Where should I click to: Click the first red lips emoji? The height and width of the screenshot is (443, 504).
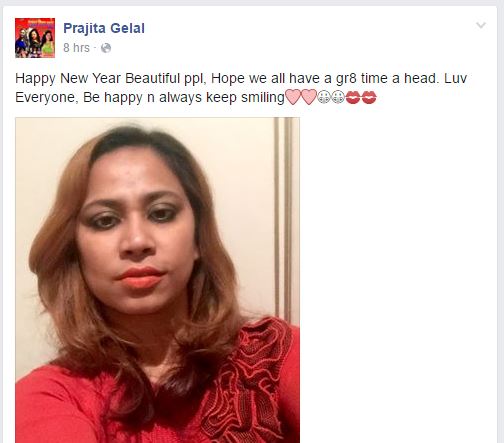(x=353, y=98)
